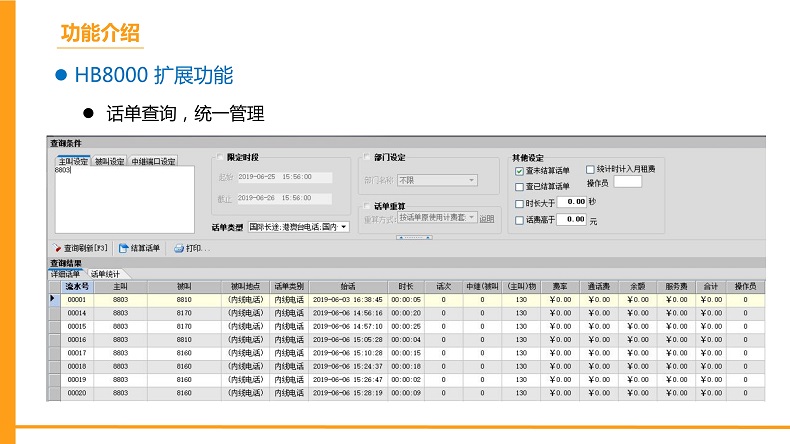The width and height of the screenshot is (790, 444).
Task: Click duration 00:00:20 in row 00014
Action: pos(406,313)
